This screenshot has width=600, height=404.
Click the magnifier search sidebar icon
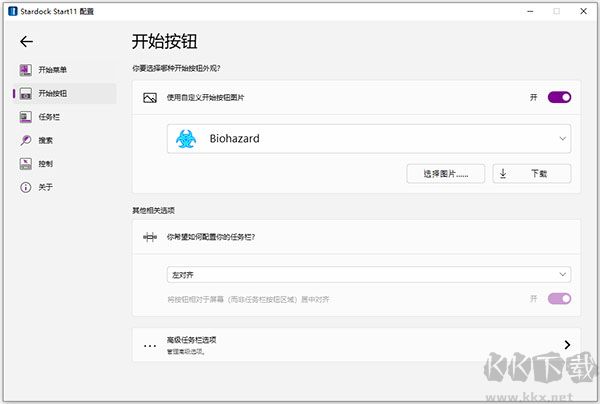26,140
